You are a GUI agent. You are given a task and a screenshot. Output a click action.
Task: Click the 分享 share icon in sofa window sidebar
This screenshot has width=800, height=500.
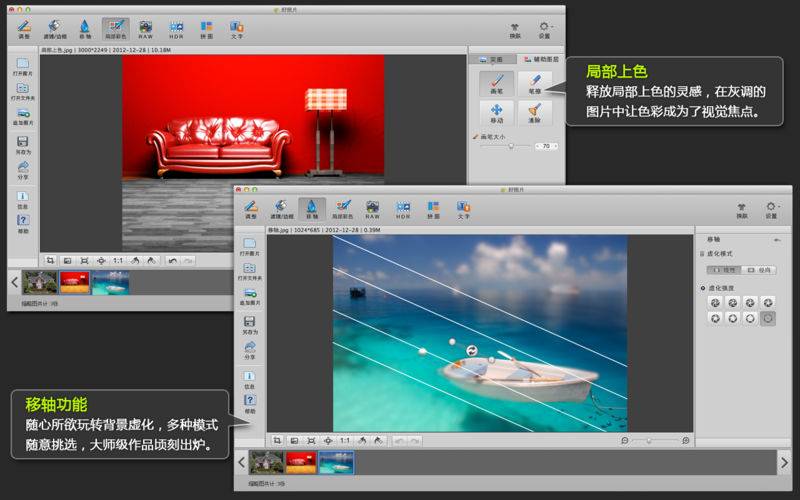coord(22,169)
